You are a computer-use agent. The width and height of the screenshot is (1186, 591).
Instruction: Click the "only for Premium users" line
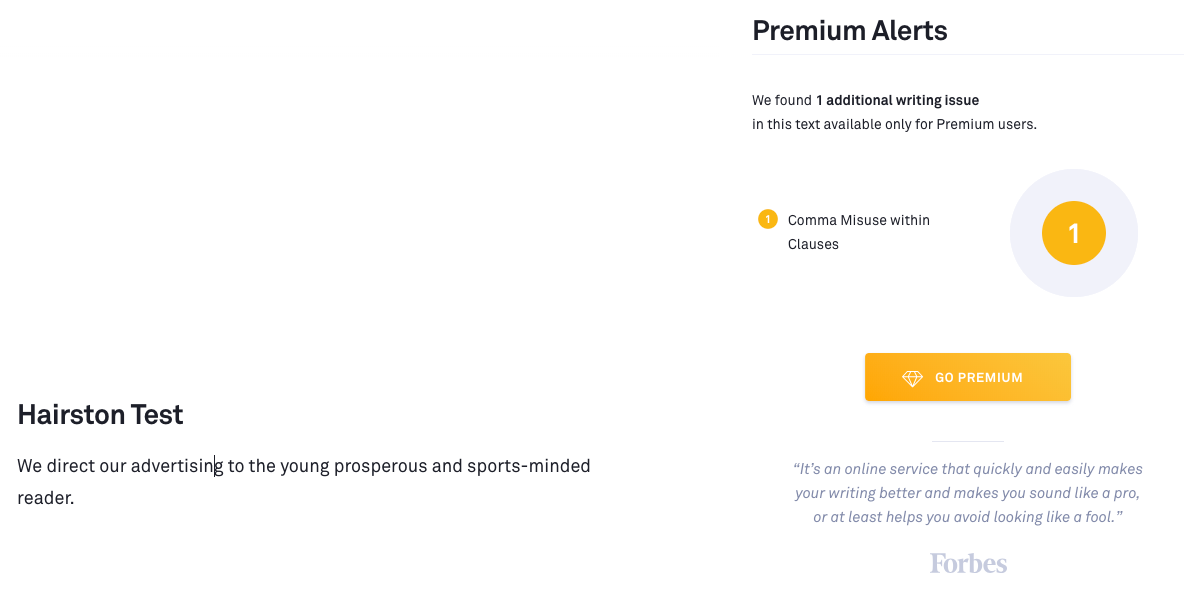click(894, 125)
